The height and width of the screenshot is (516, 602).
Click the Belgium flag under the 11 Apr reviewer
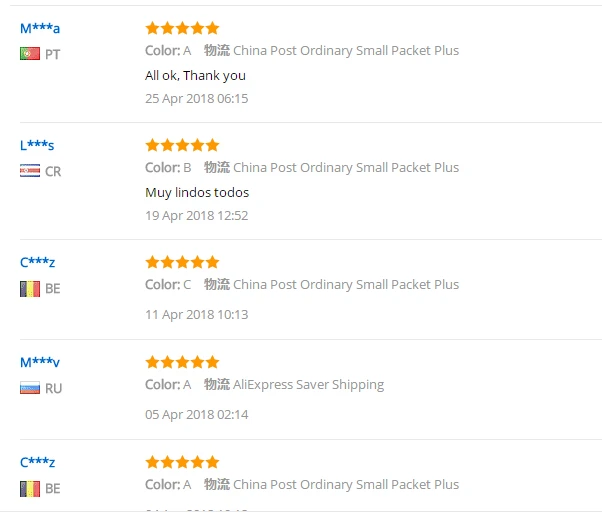pyautogui.click(x=29, y=288)
